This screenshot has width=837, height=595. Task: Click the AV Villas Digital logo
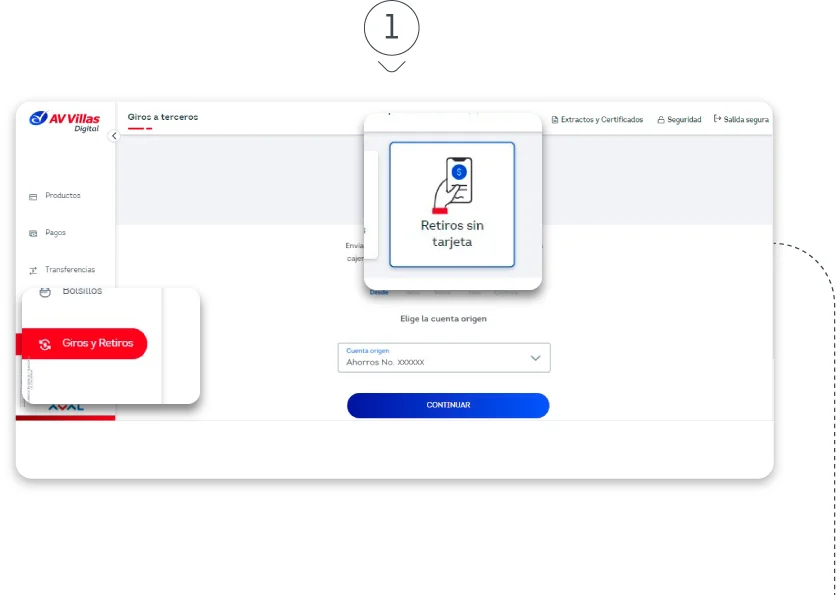coord(65,121)
